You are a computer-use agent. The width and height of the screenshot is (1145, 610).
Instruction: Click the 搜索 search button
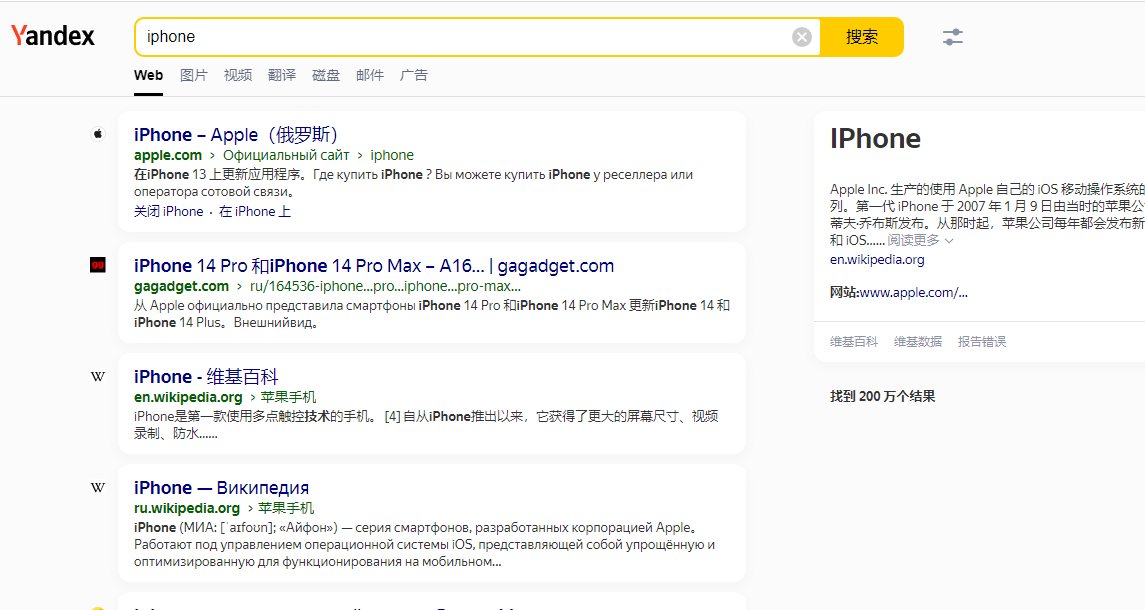coord(862,37)
